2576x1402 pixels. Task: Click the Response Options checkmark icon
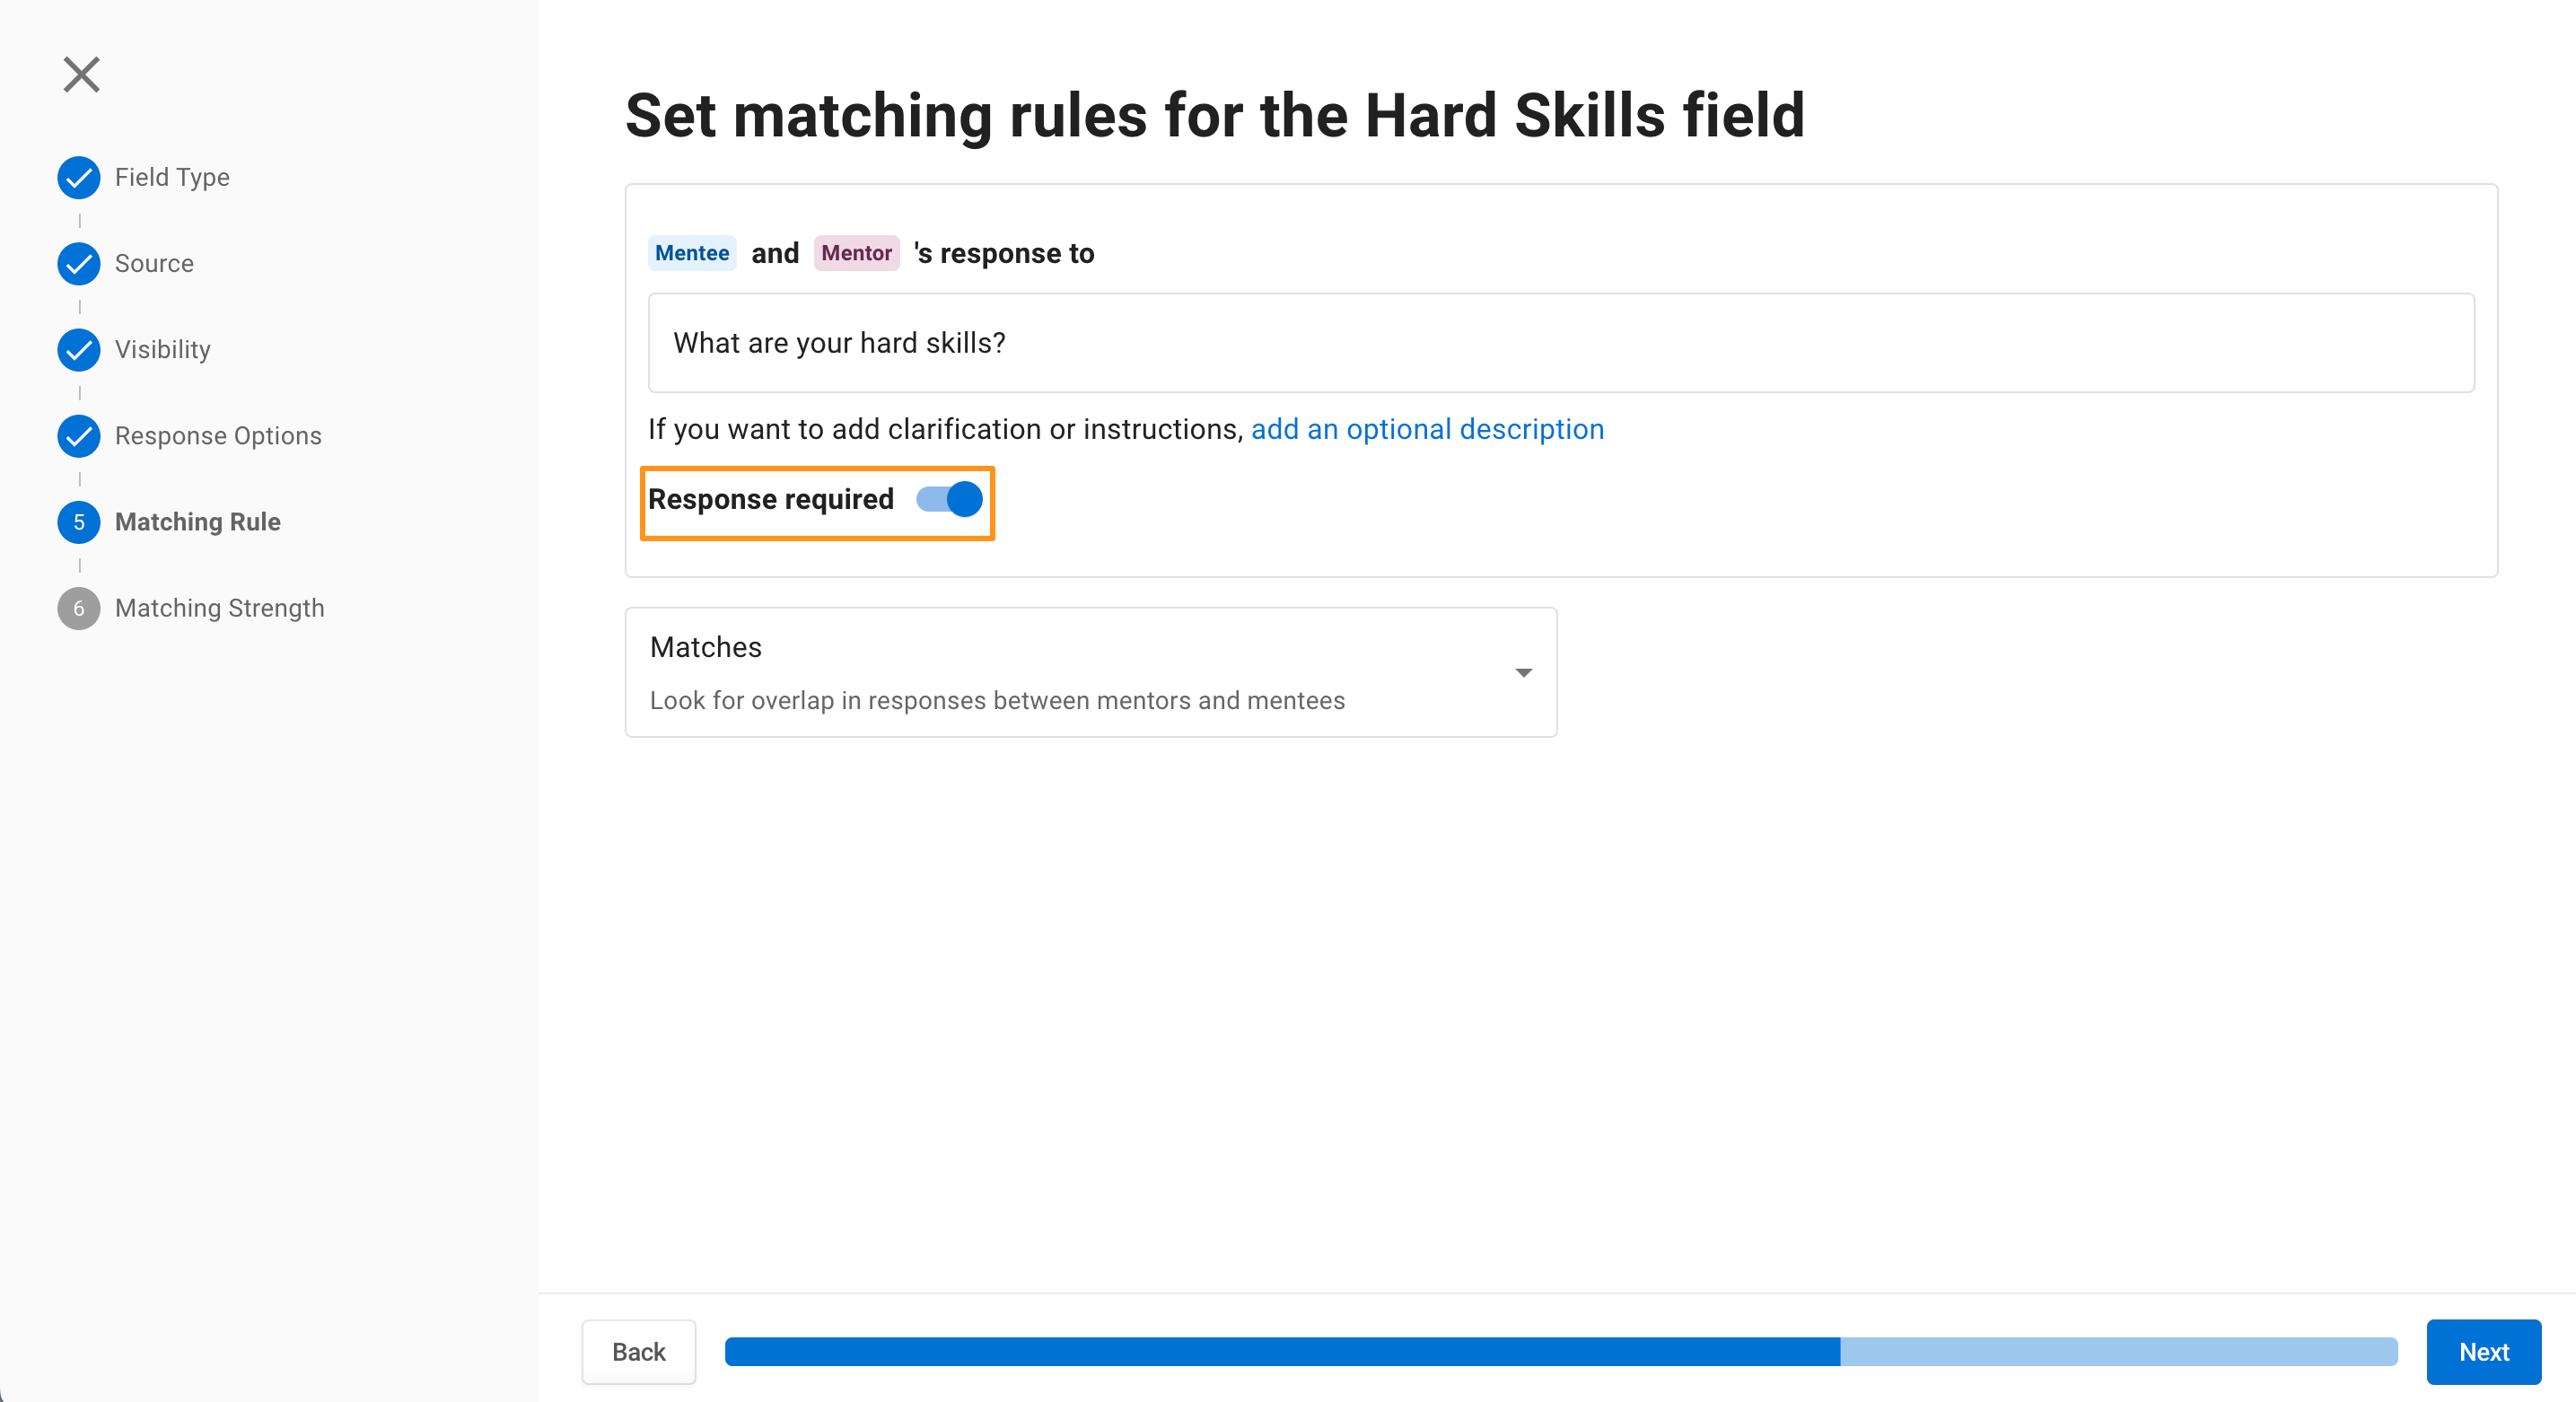[79, 436]
